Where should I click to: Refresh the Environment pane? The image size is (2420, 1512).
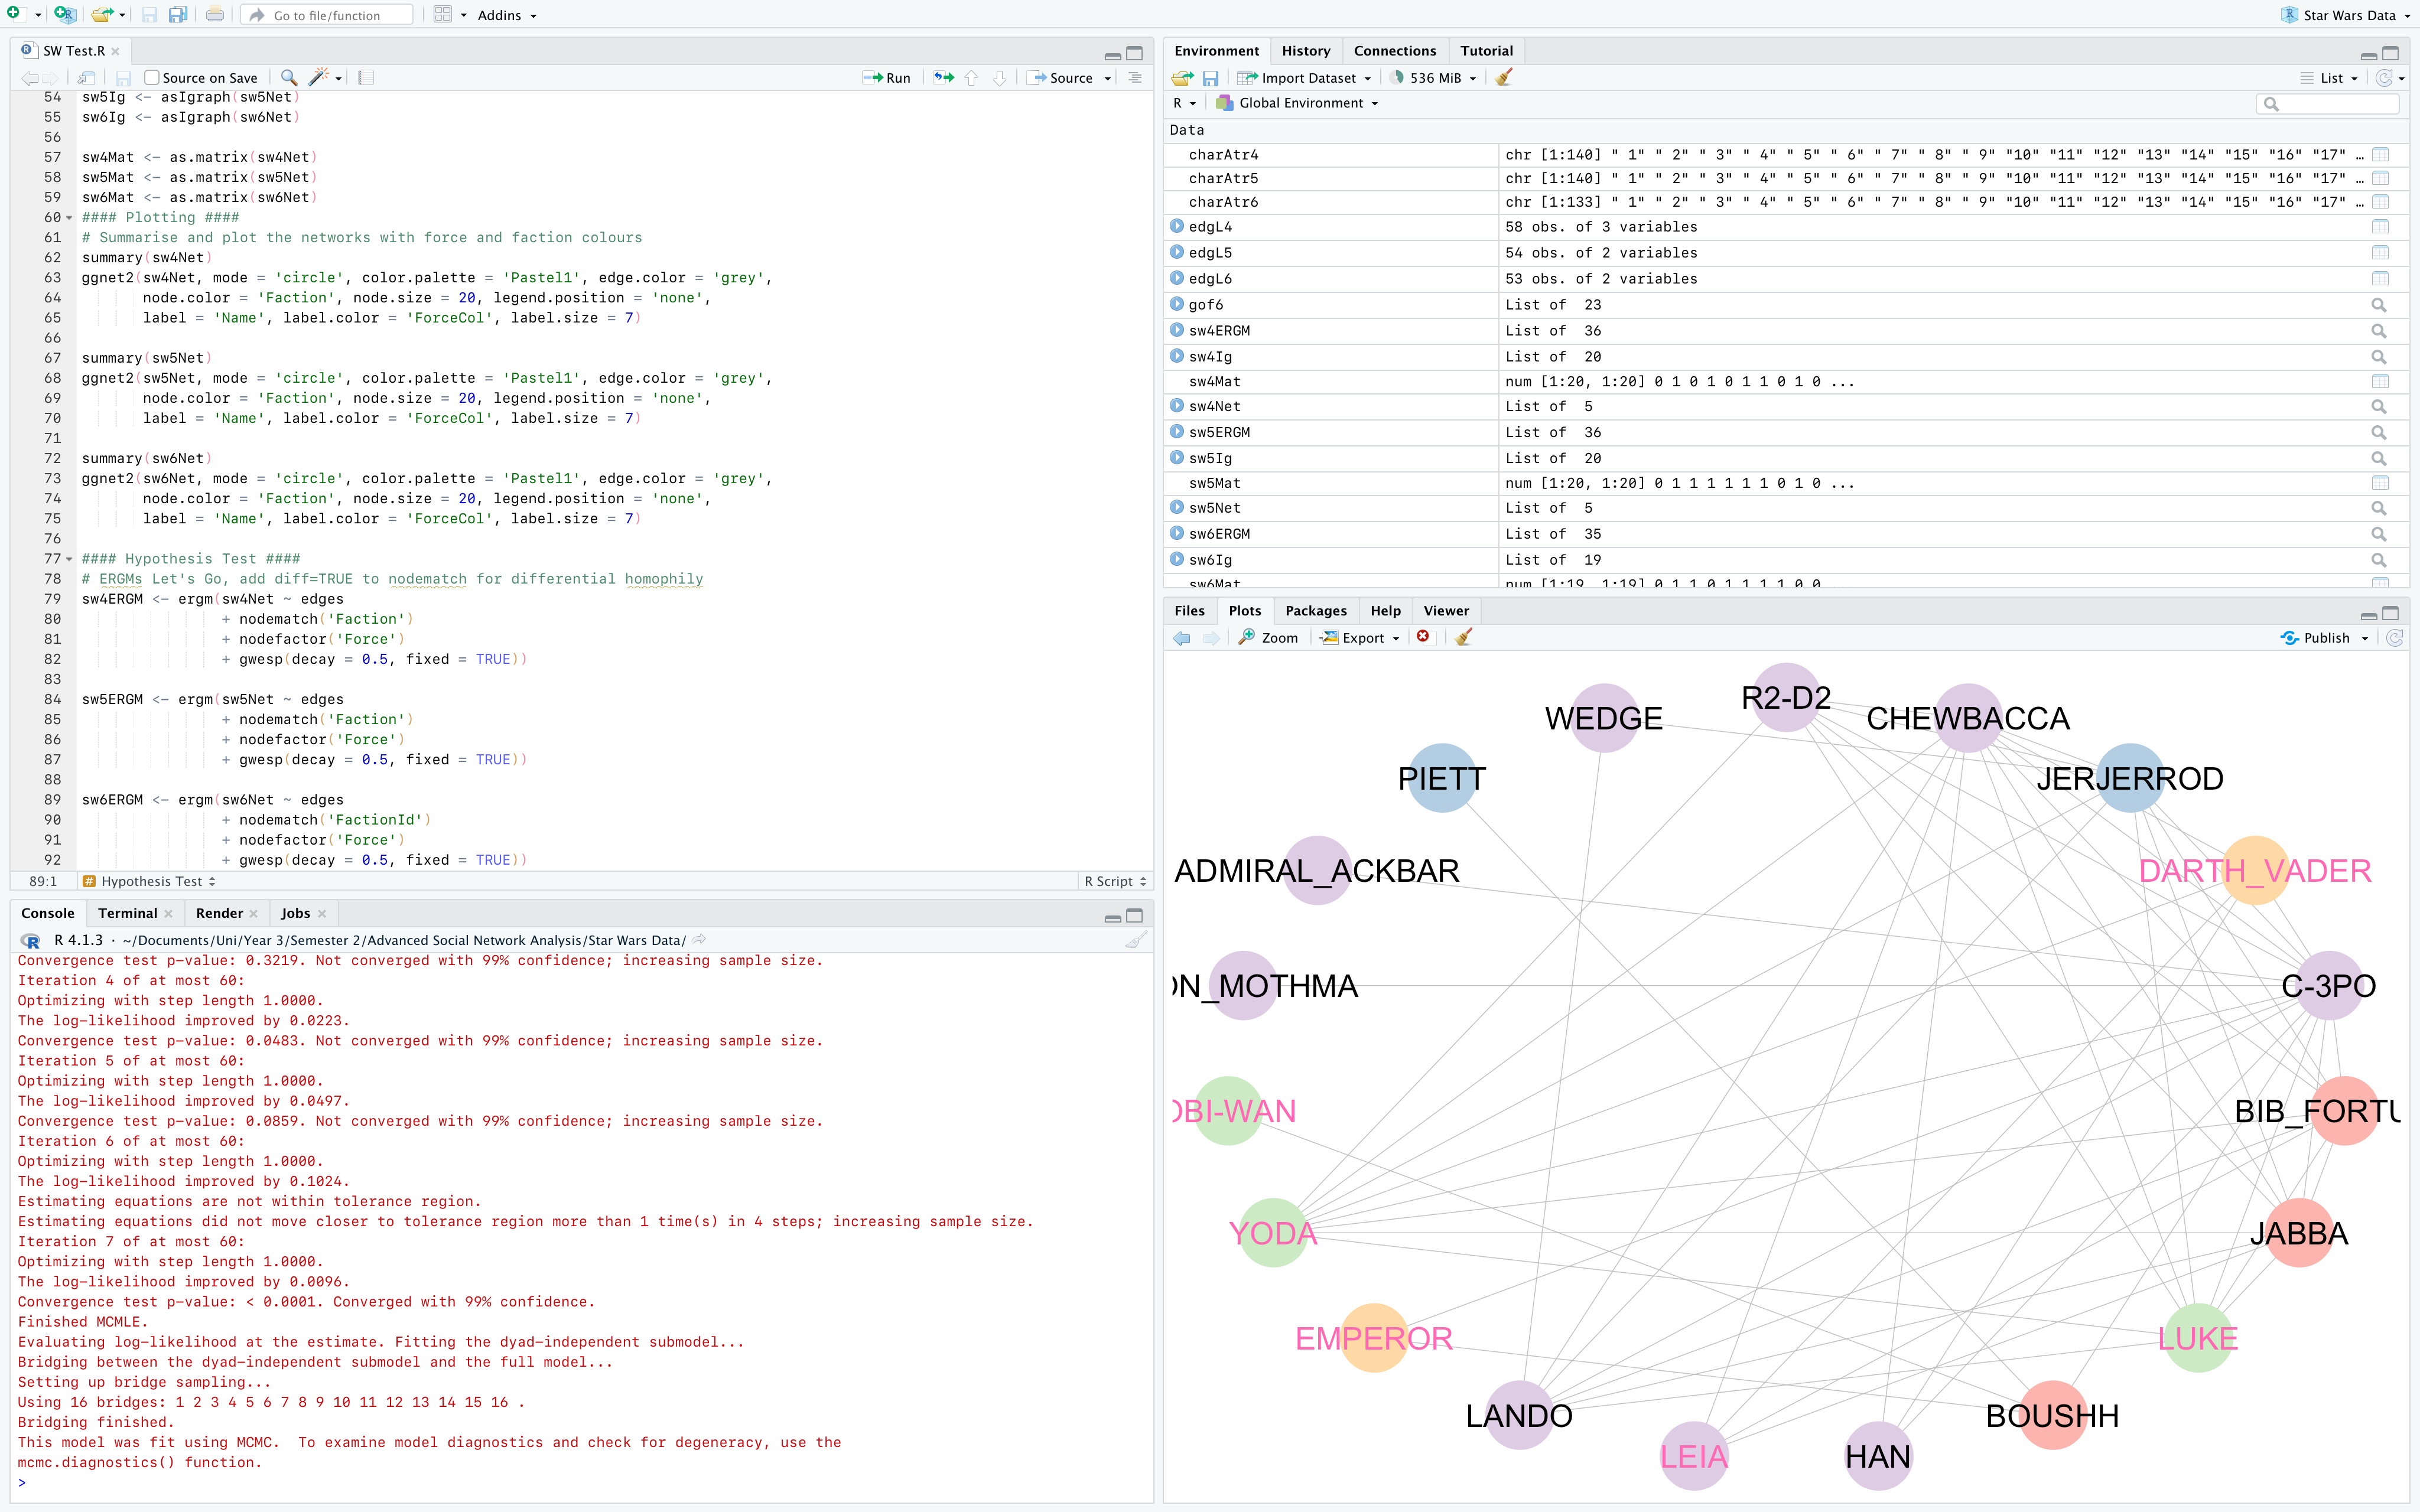(x=2384, y=78)
